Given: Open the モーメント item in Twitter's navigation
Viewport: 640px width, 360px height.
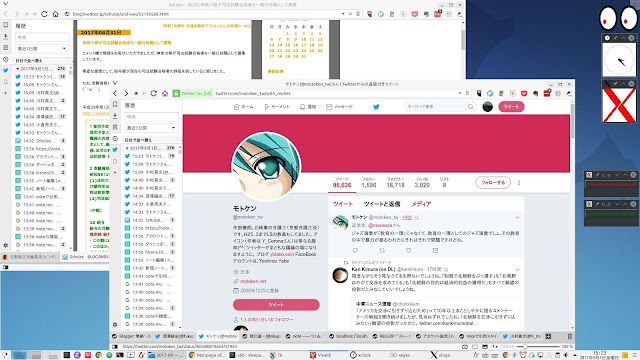Looking at the screenshot, I should click(276, 107).
